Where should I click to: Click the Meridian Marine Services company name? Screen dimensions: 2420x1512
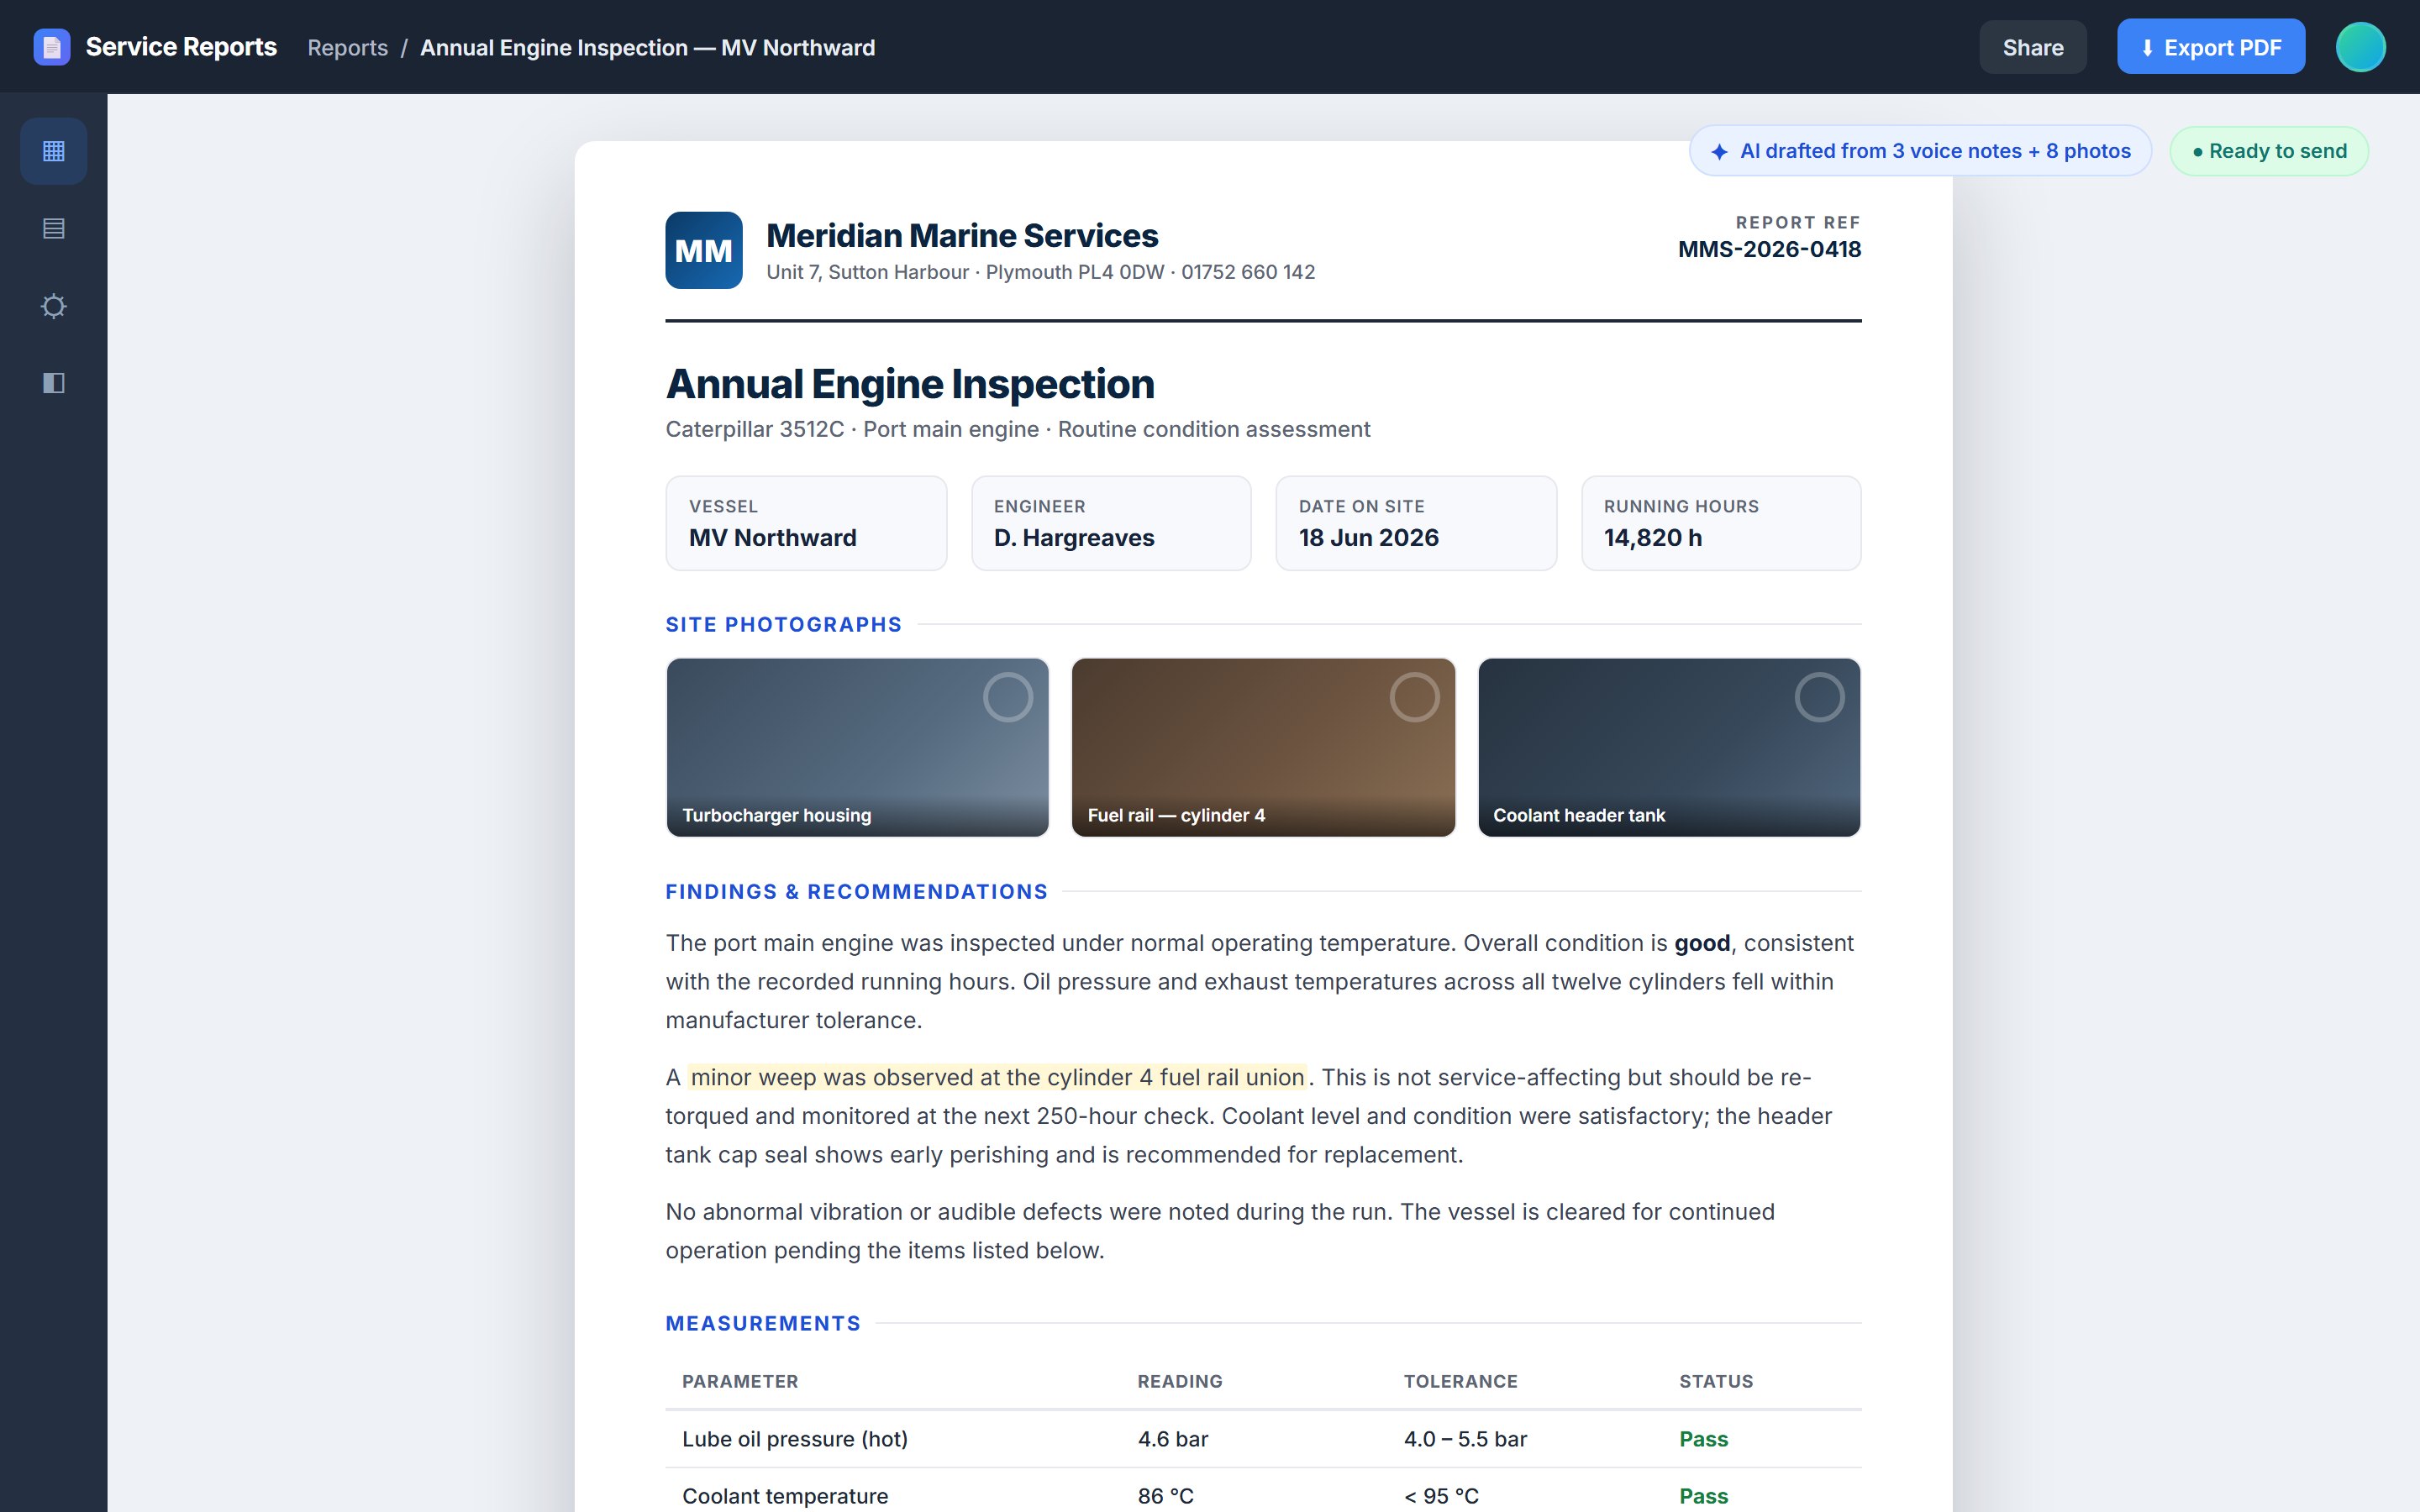point(962,235)
